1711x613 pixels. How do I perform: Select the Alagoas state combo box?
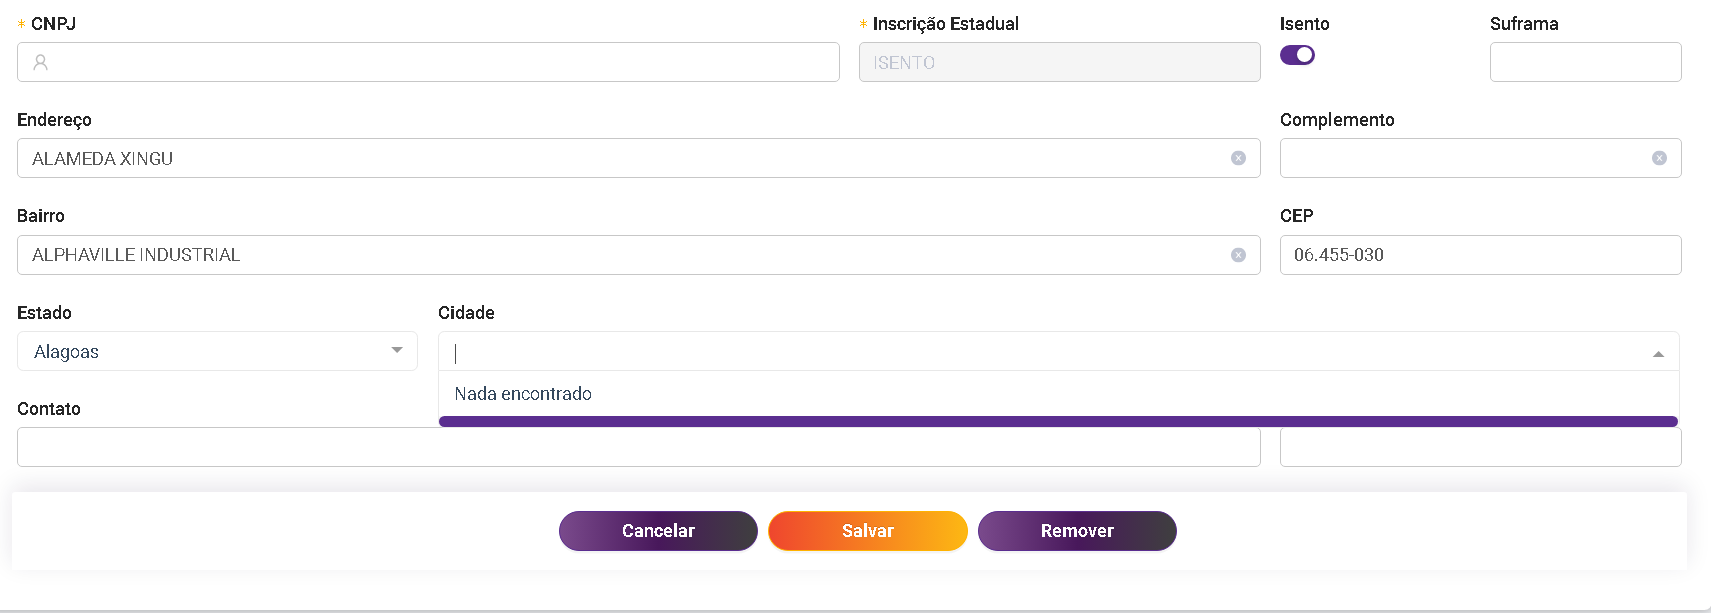point(200,351)
